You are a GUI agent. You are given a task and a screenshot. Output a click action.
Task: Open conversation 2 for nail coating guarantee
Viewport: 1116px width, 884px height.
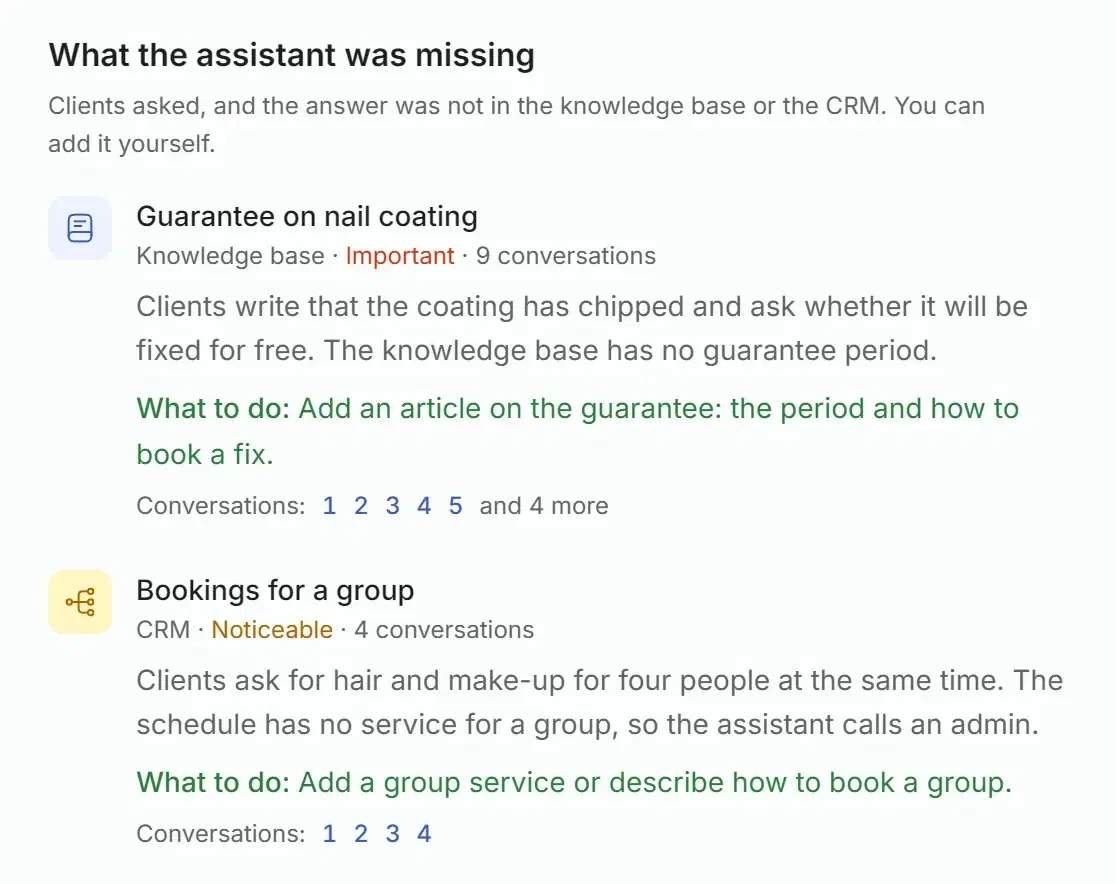pos(361,505)
